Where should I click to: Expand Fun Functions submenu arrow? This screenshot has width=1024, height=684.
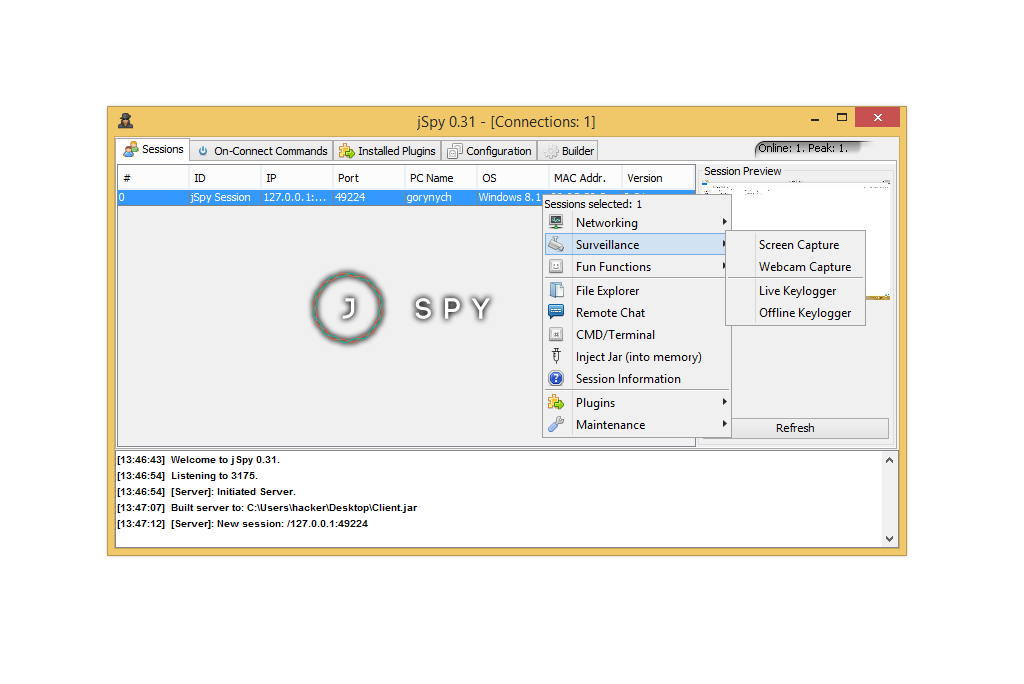point(724,266)
